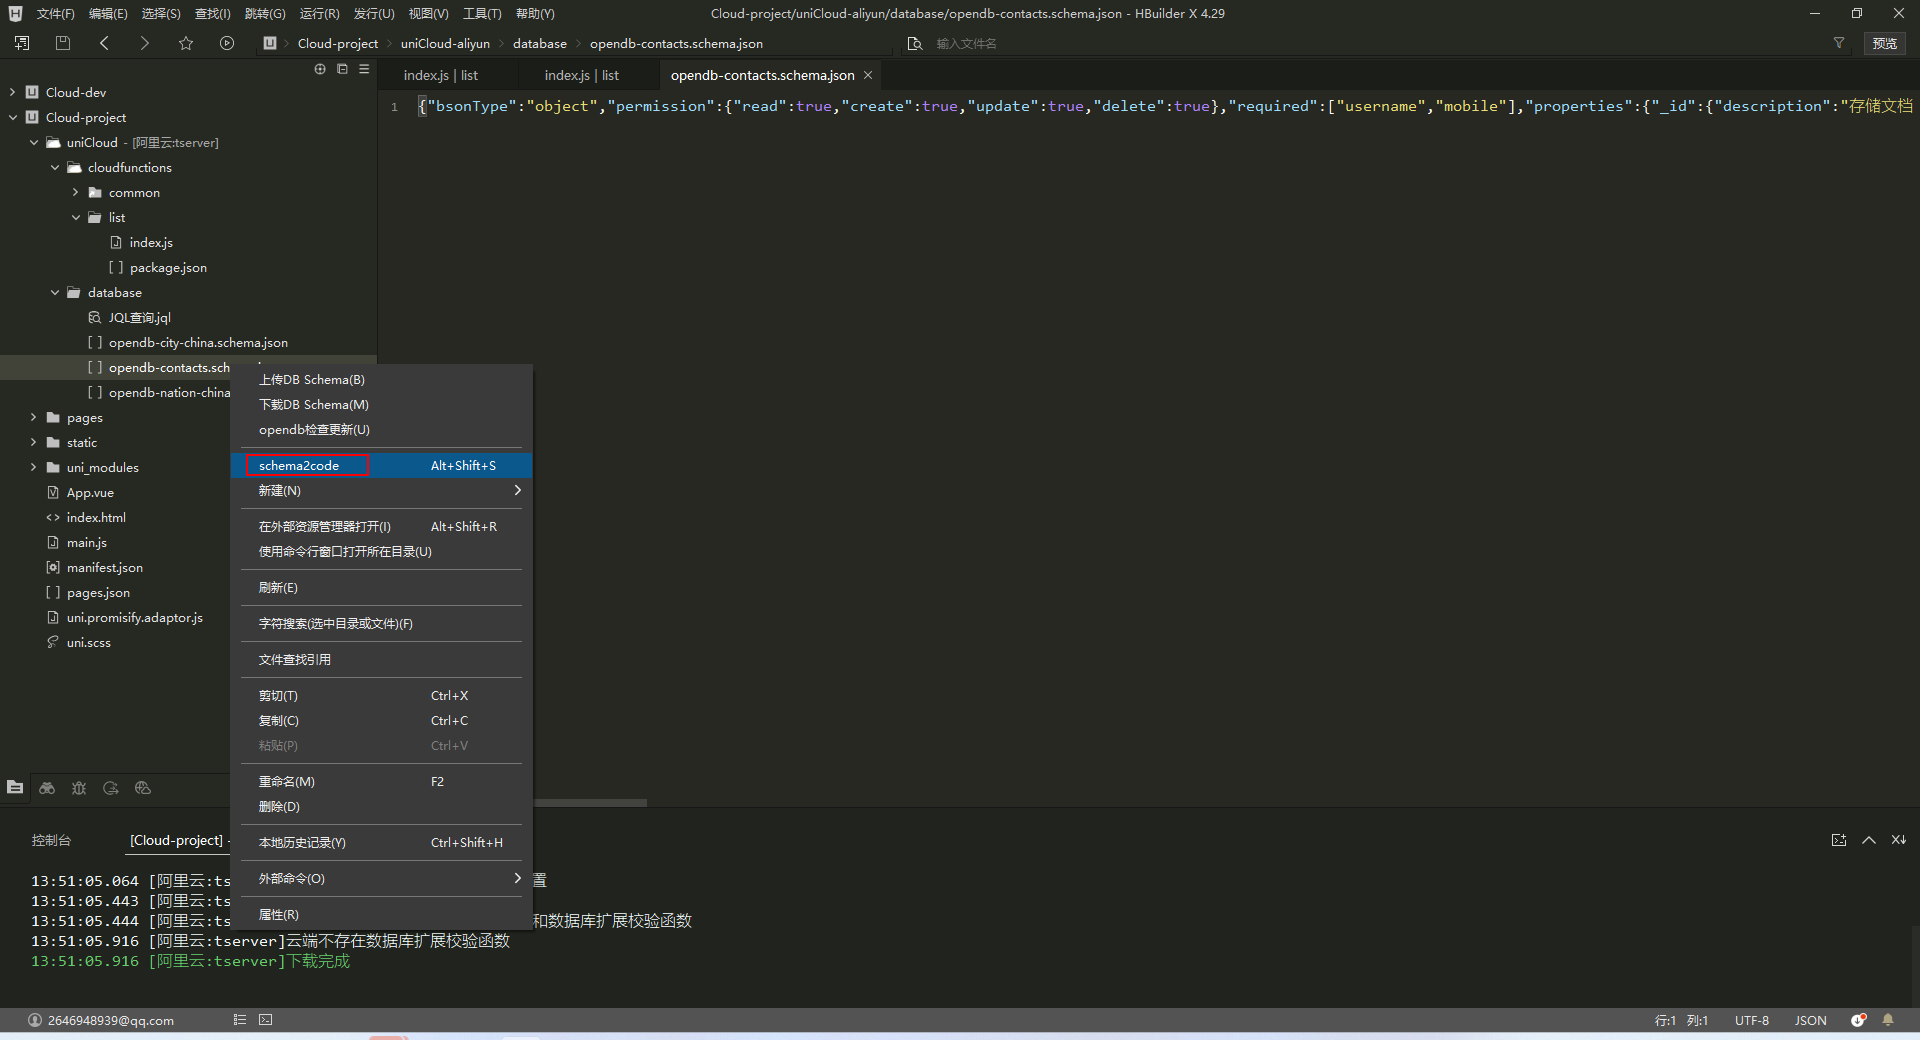Image resolution: width=1920 pixels, height=1040 pixels.
Task: Click the file search magnifier icon
Action: click(x=914, y=43)
